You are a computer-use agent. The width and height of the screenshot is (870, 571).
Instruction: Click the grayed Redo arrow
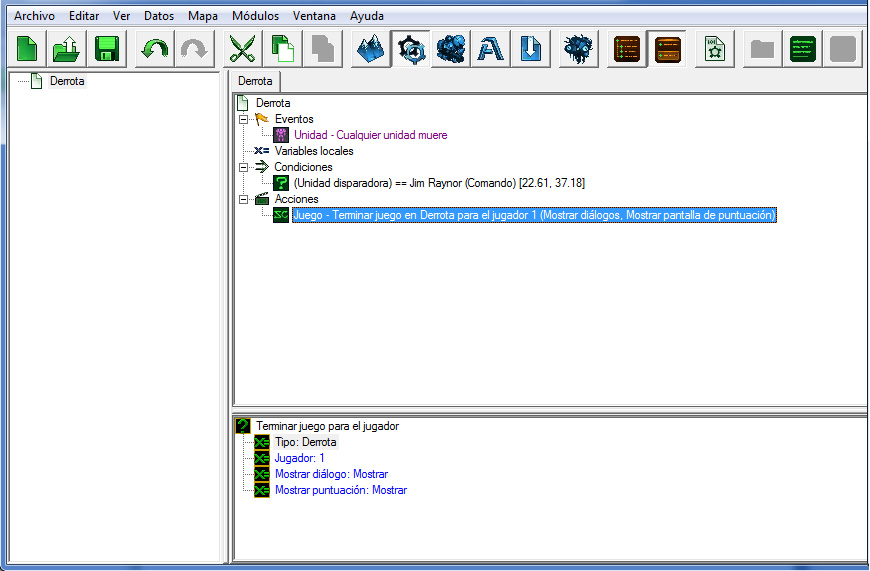pos(194,49)
